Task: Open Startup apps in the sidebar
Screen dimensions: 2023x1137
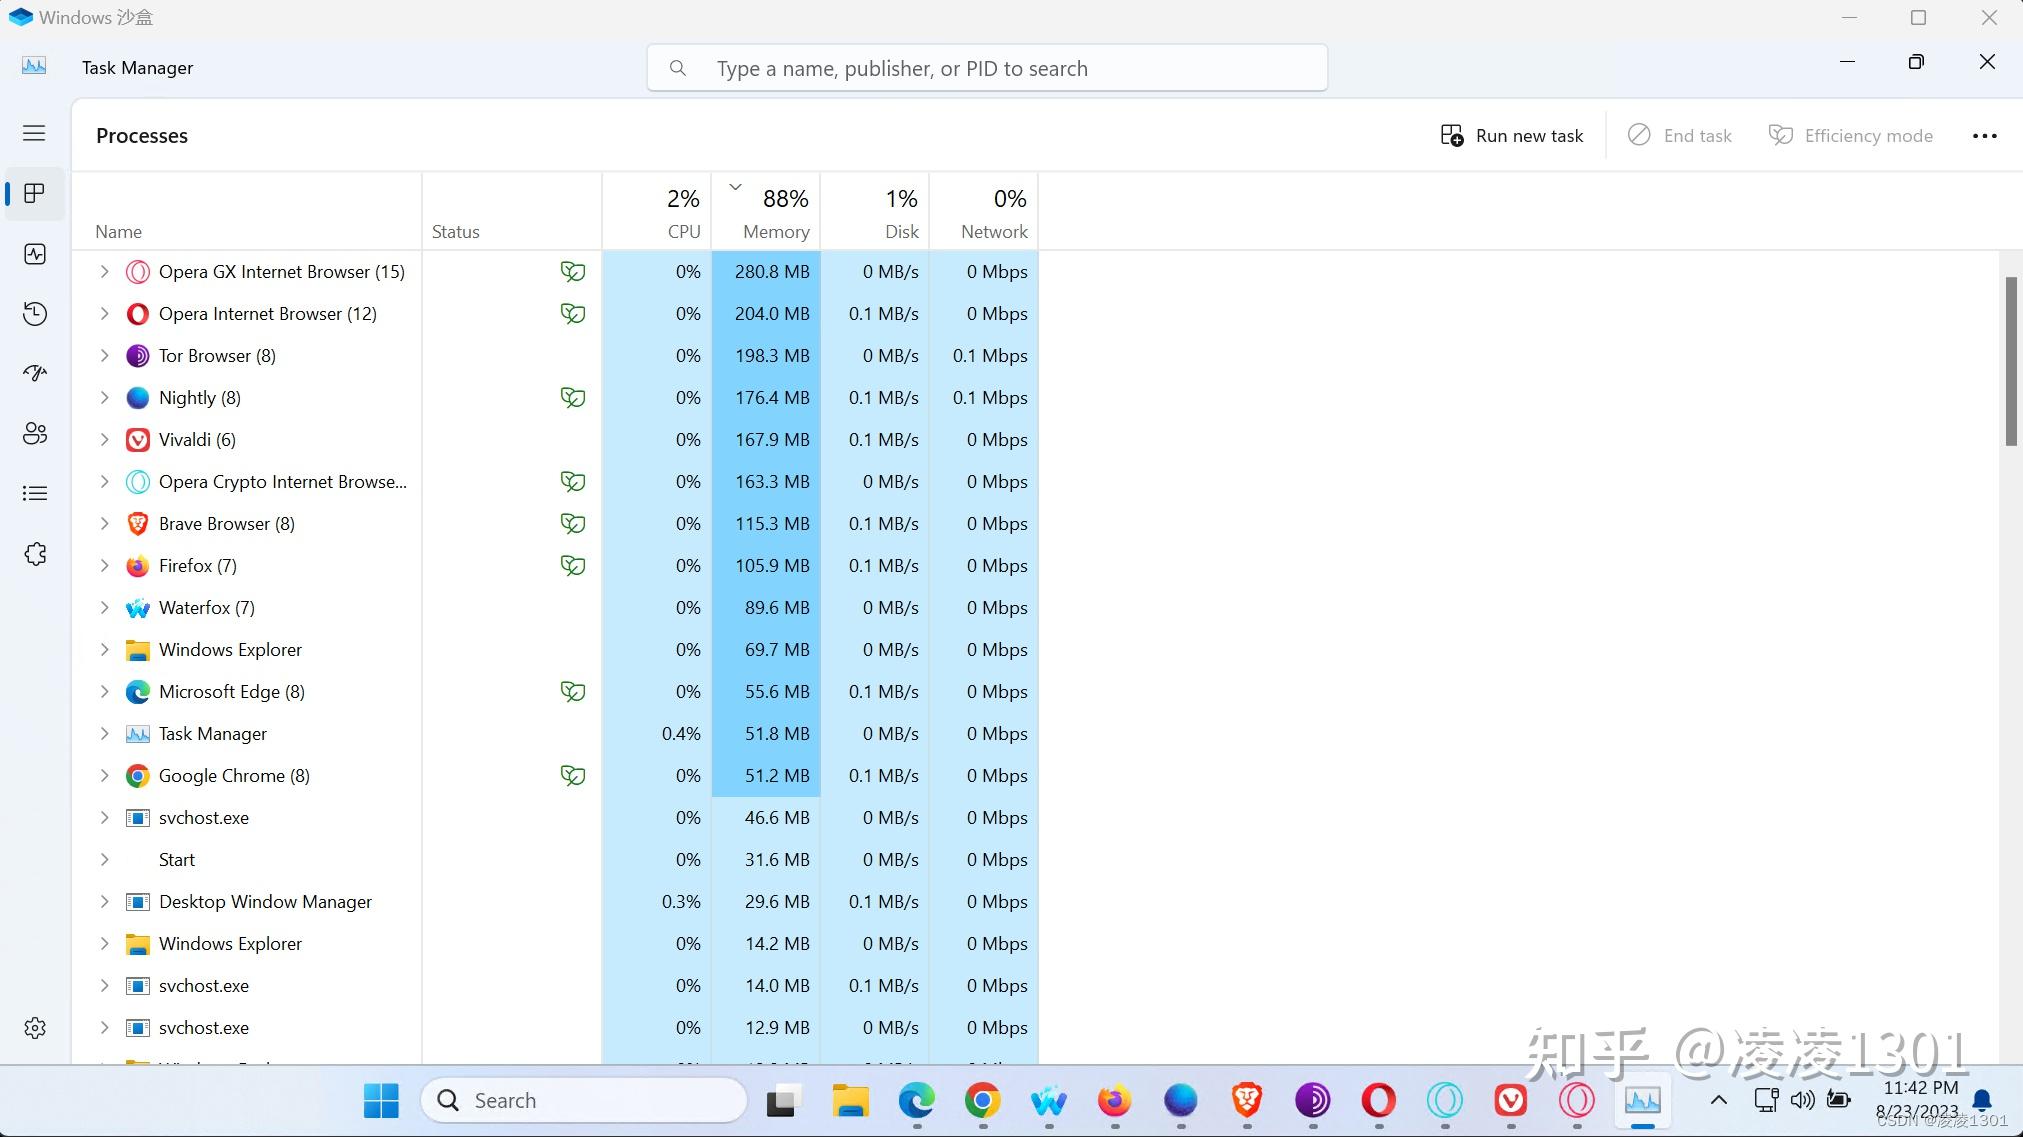Action: (x=34, y=372)
